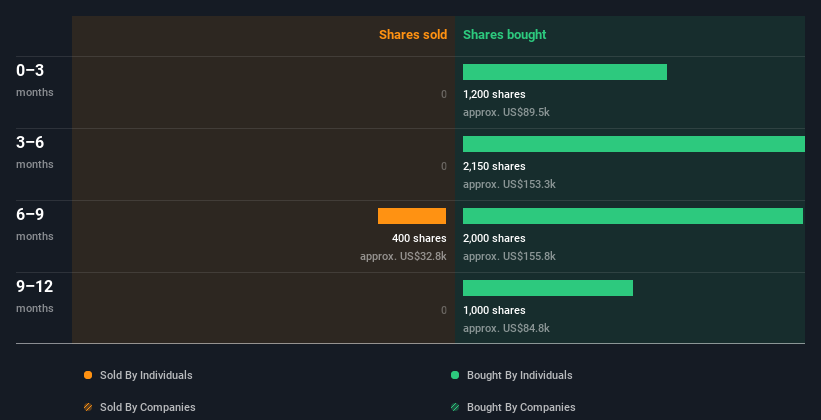Select the green 2,000 shares bought bar
The height and width of the screenshot is (420, 821).
pyautogui.click(x=633, y=216)
